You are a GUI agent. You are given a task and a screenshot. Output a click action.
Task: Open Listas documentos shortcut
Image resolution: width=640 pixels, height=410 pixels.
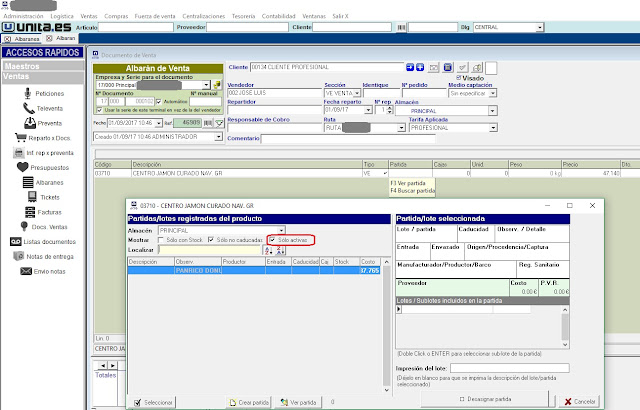point(48,243)
